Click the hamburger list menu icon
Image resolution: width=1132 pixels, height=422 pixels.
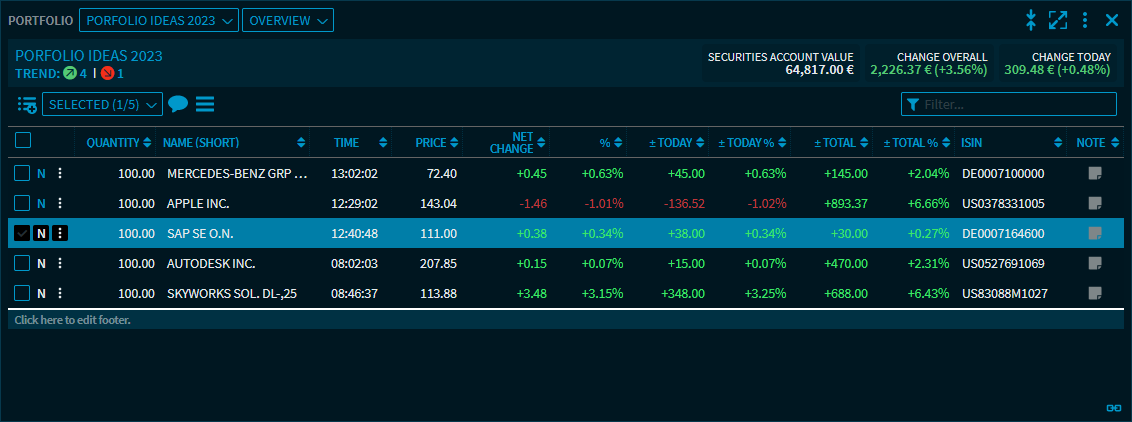coord(205,104)
